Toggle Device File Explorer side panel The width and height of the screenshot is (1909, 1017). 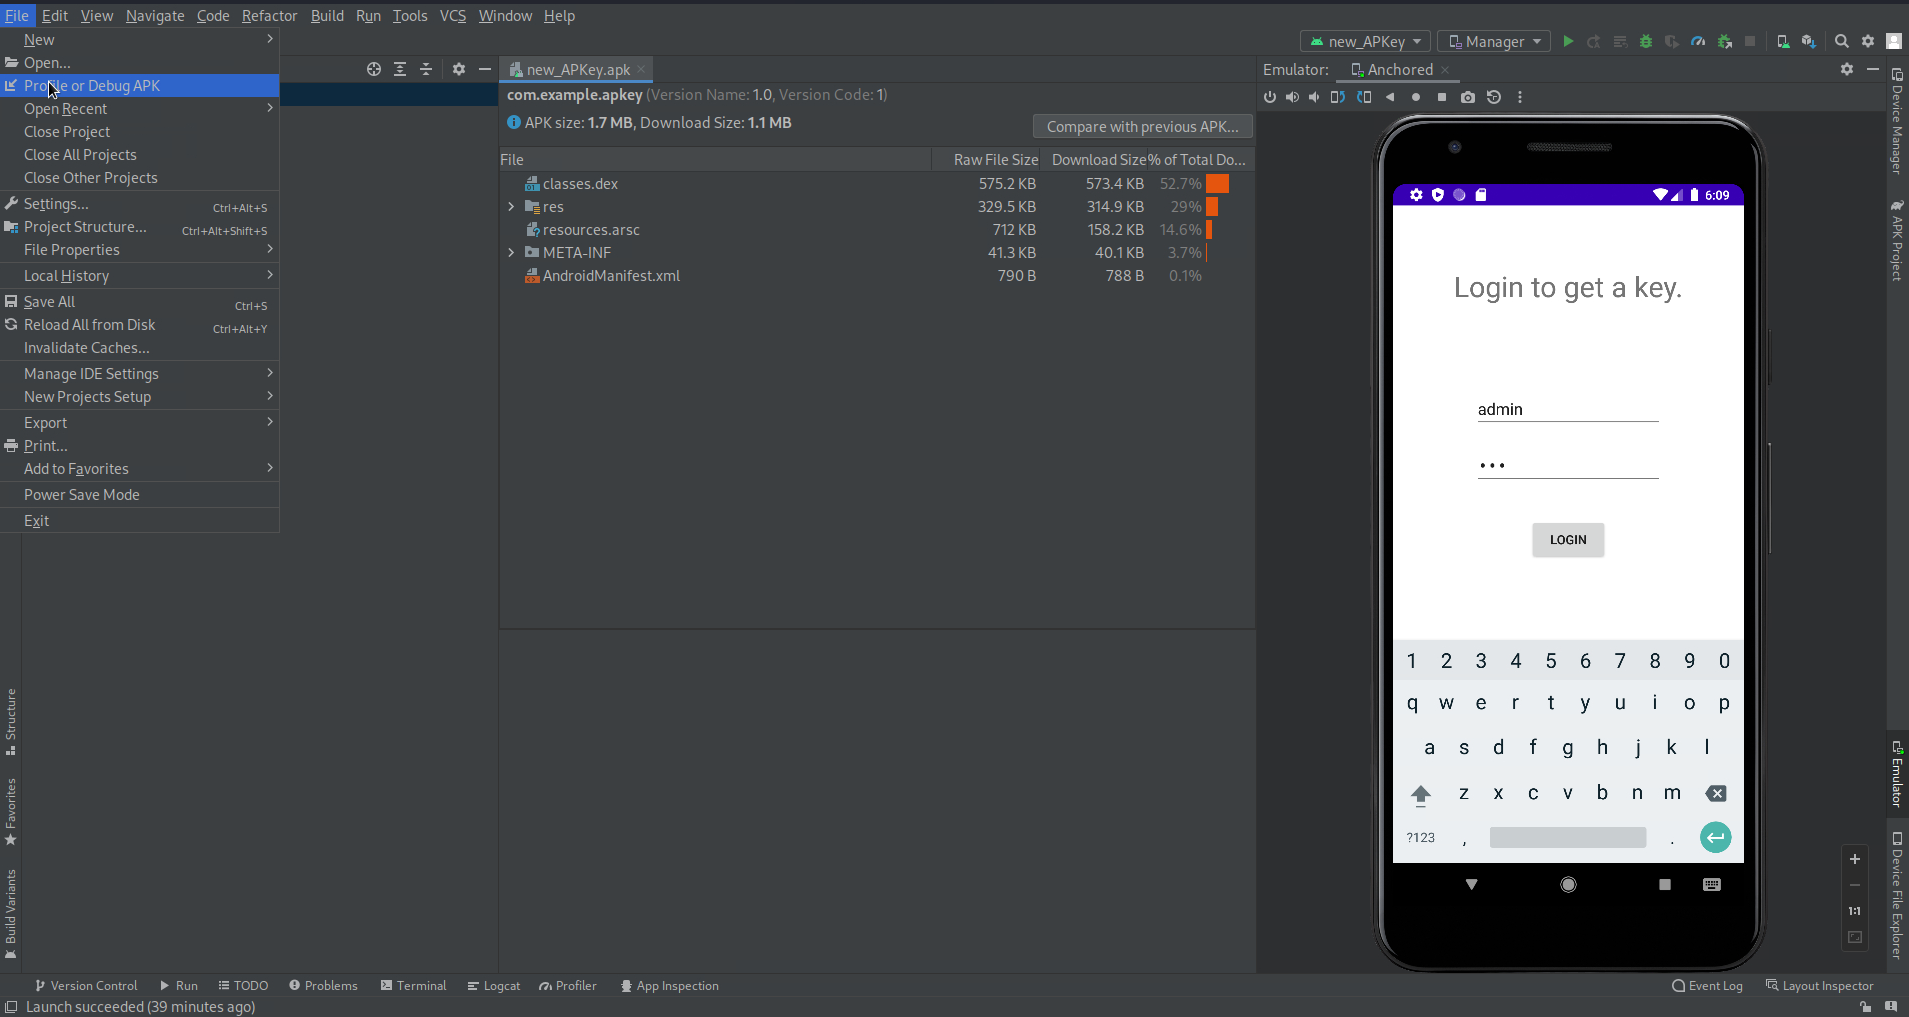coord(1897,895)
